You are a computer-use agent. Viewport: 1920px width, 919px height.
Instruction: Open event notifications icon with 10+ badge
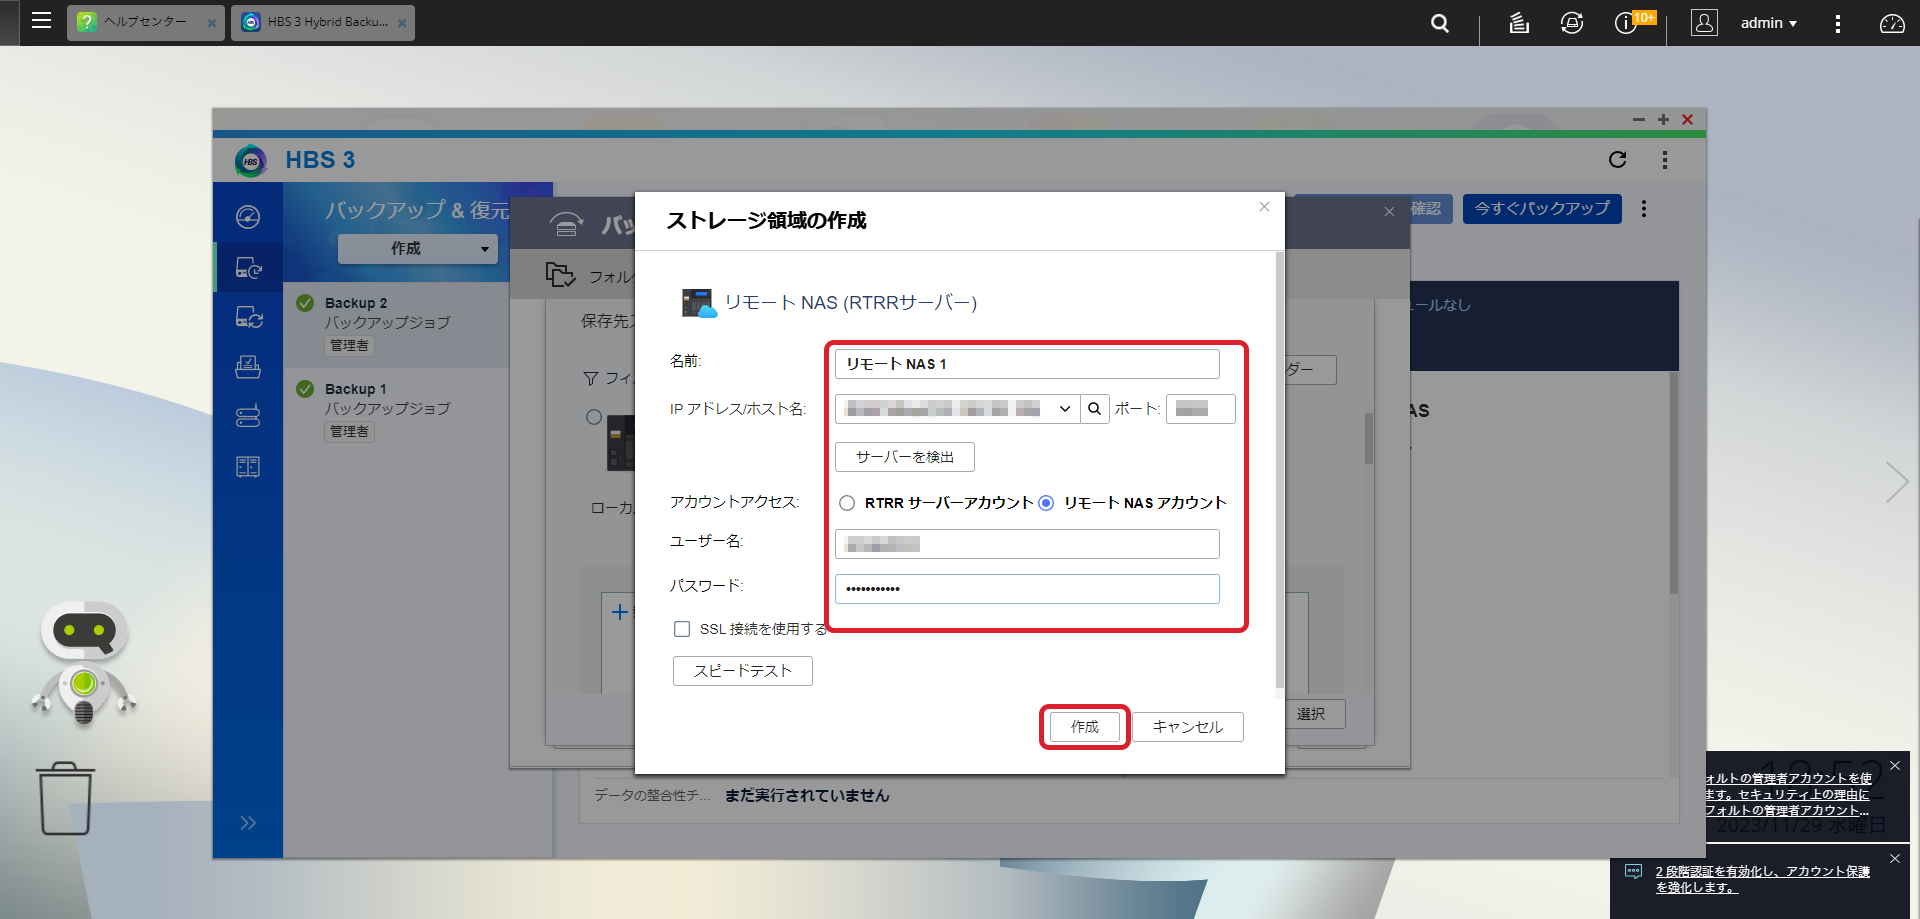(x=1629, y=22)
